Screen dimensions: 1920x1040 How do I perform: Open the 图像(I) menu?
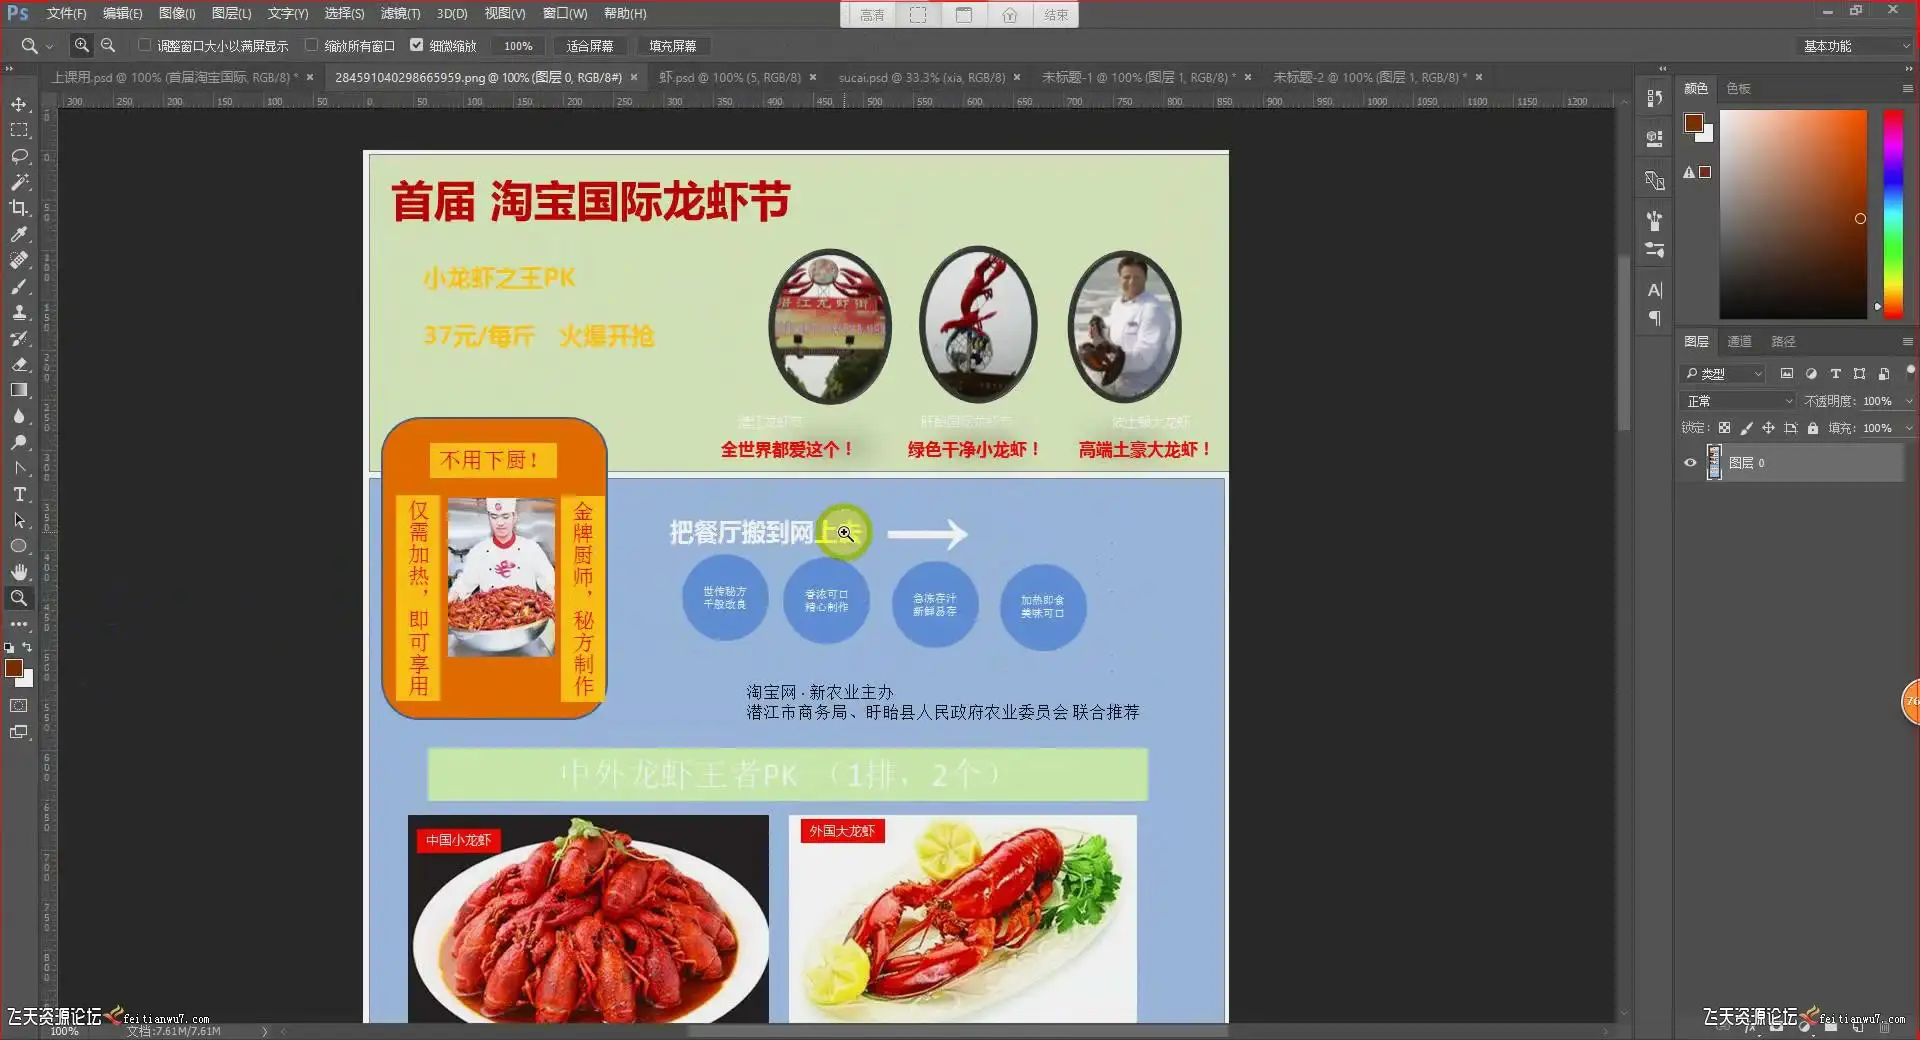pos(177,14)
